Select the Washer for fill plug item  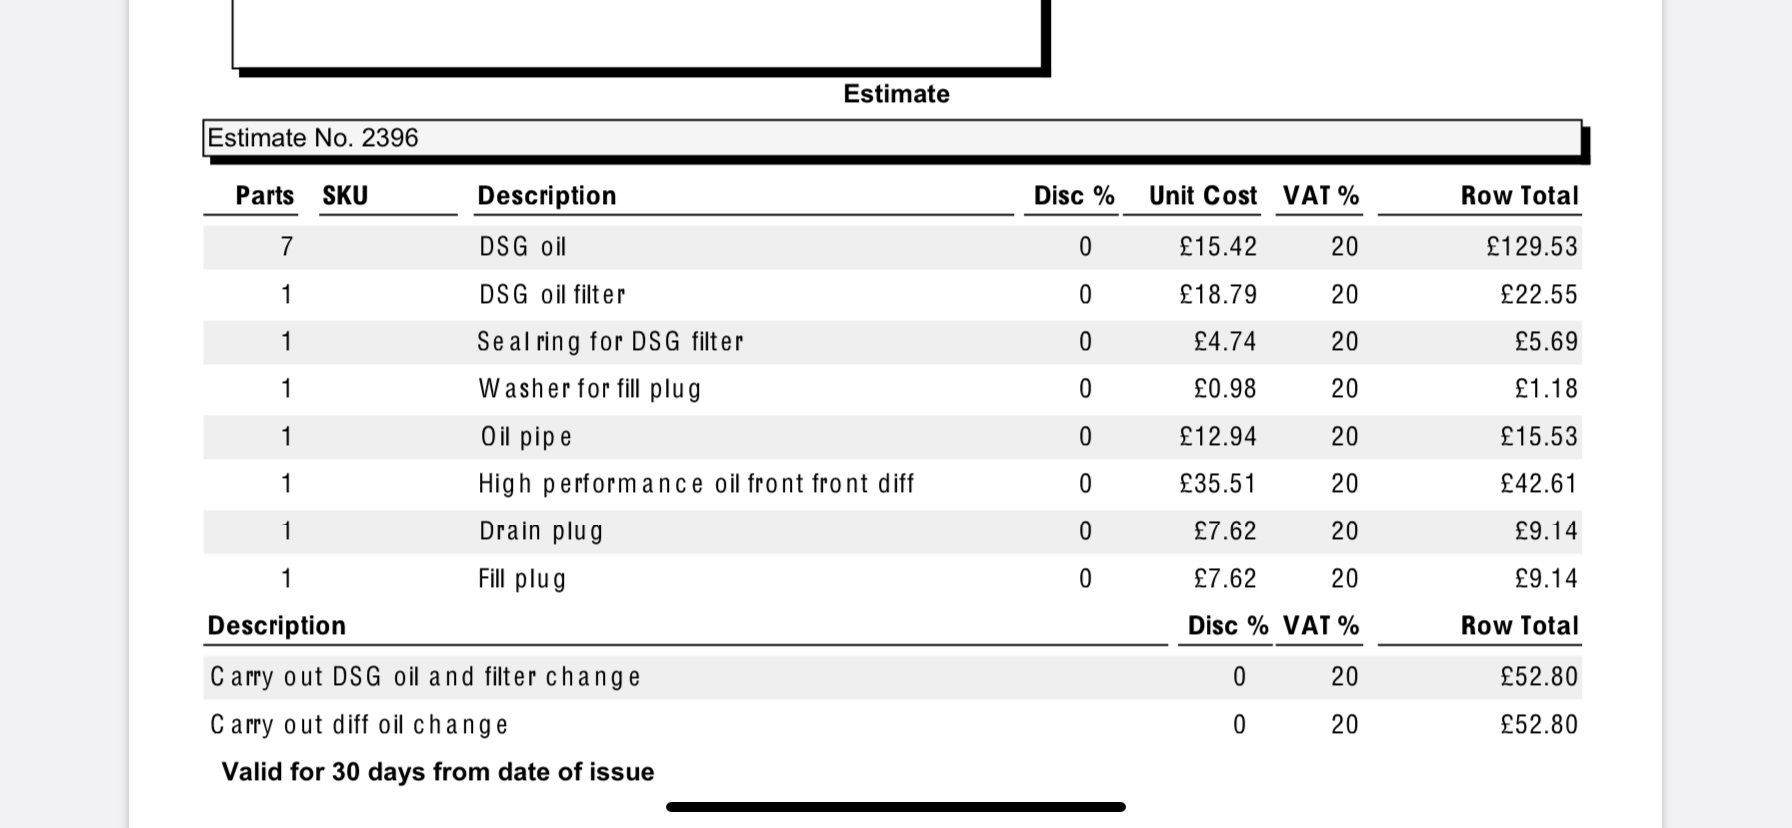(x=590, y=389)
